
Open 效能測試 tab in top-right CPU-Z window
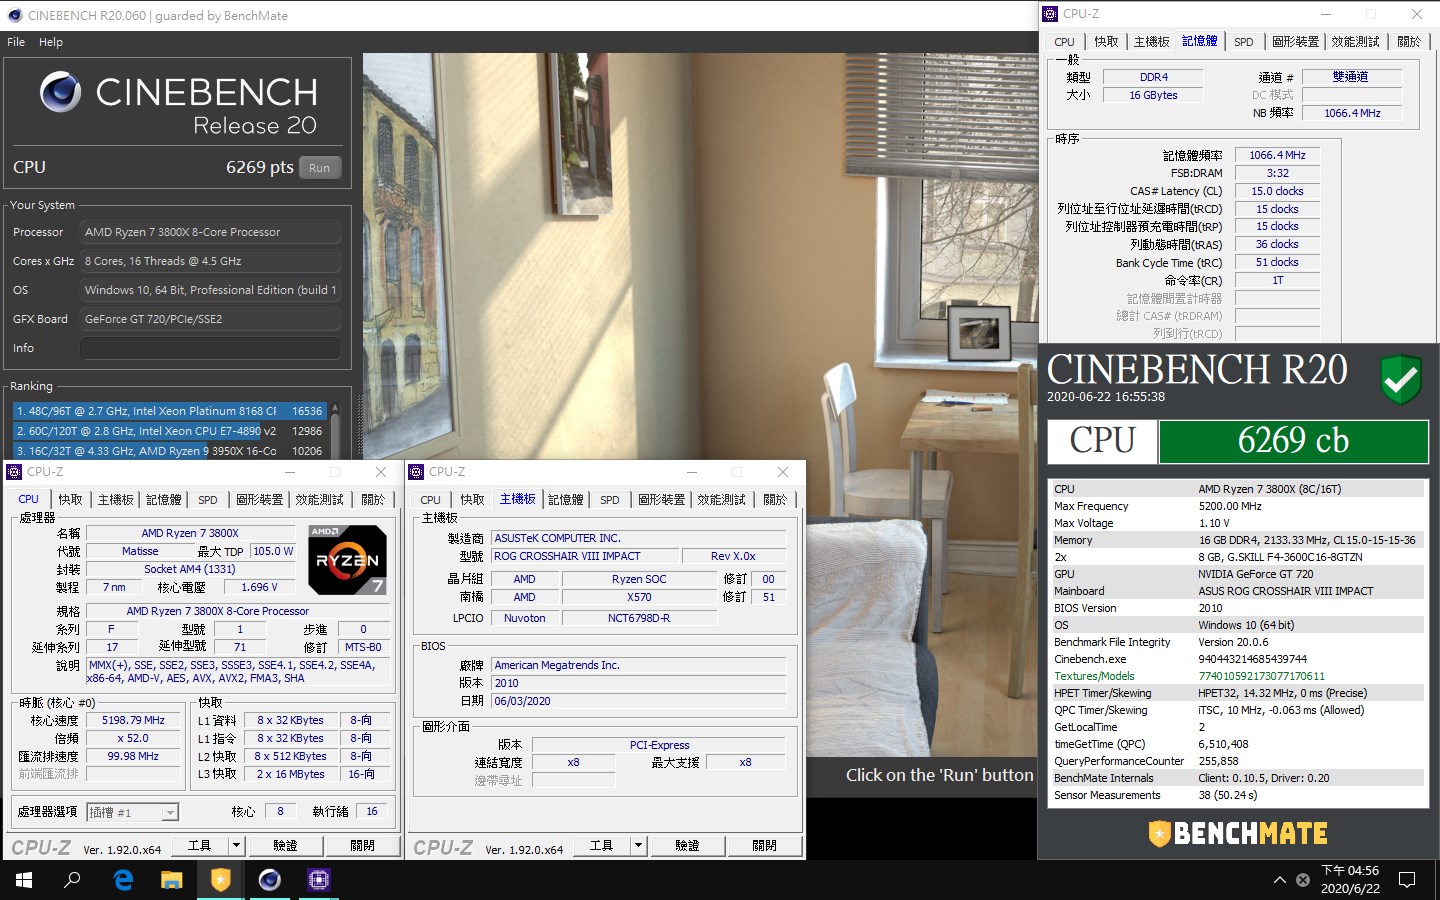(1356, 41)
